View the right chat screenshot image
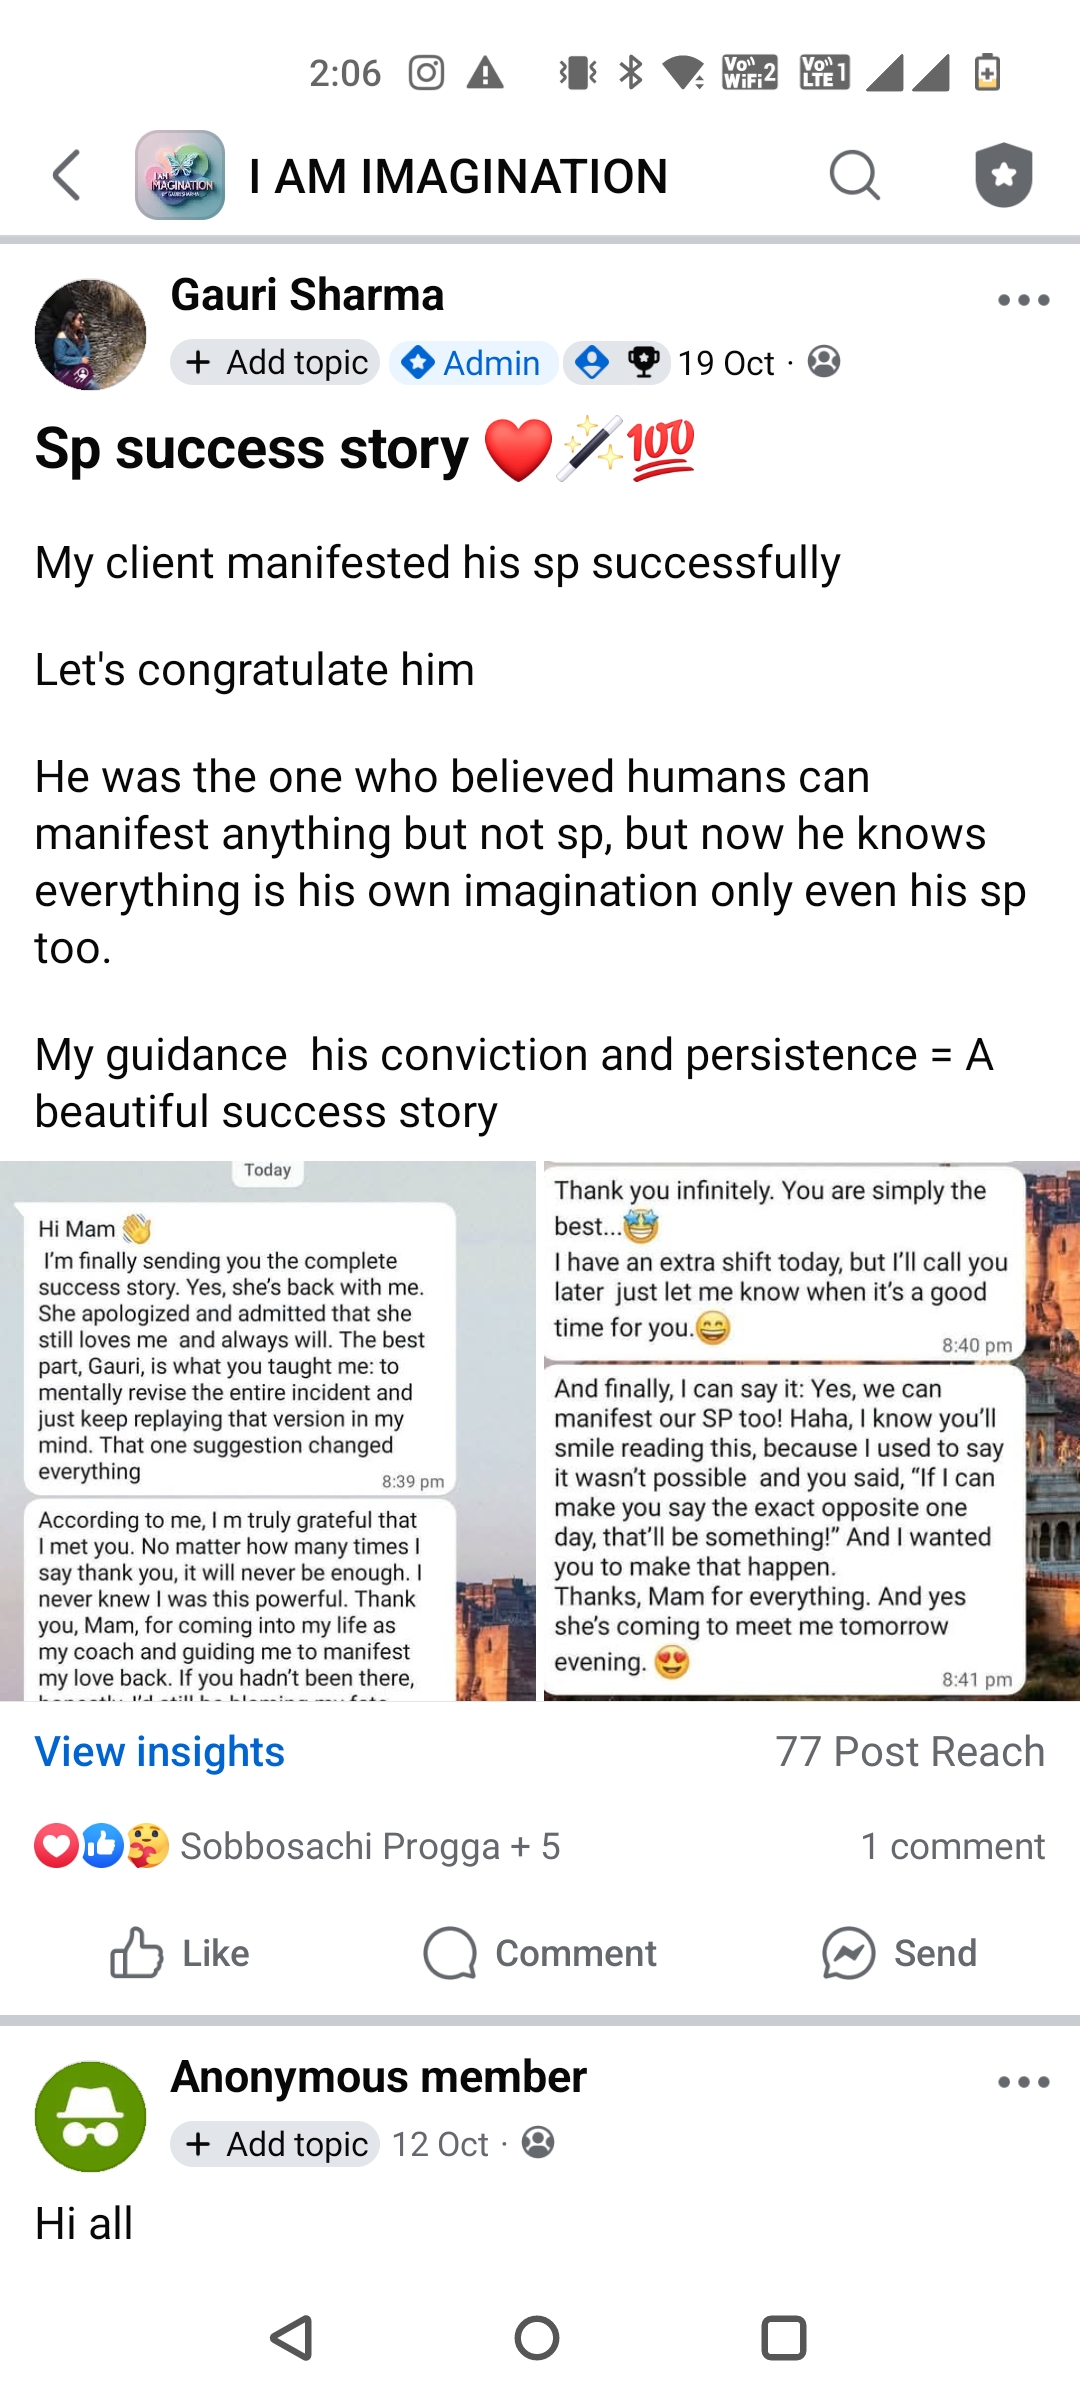This screenshot has width=1080, height=2400. point(811,1430)
